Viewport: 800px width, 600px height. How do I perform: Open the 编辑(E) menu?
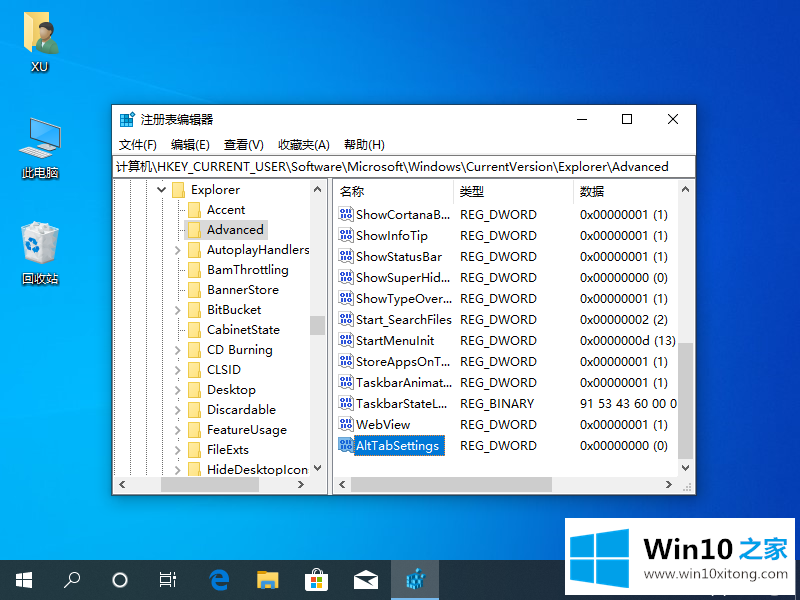190,145
